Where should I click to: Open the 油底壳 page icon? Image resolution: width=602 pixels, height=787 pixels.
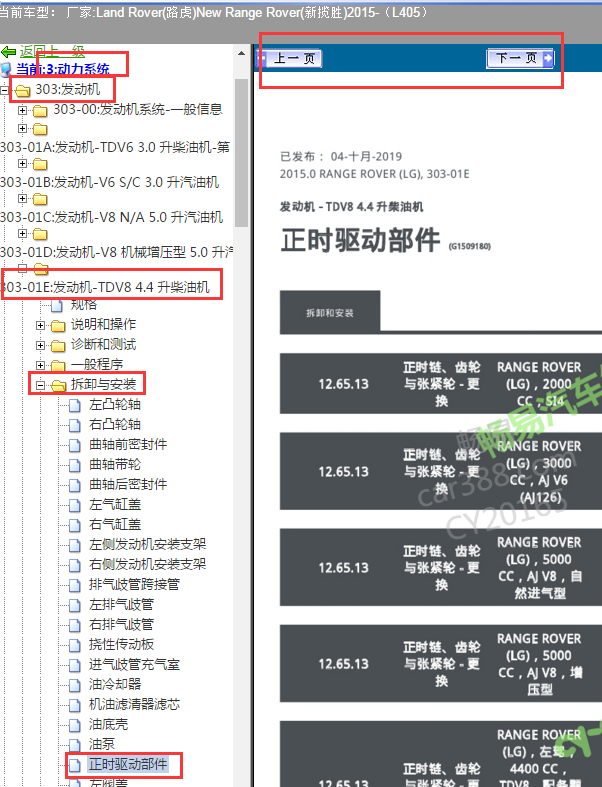pyautogui.click(x=74, y=725)
